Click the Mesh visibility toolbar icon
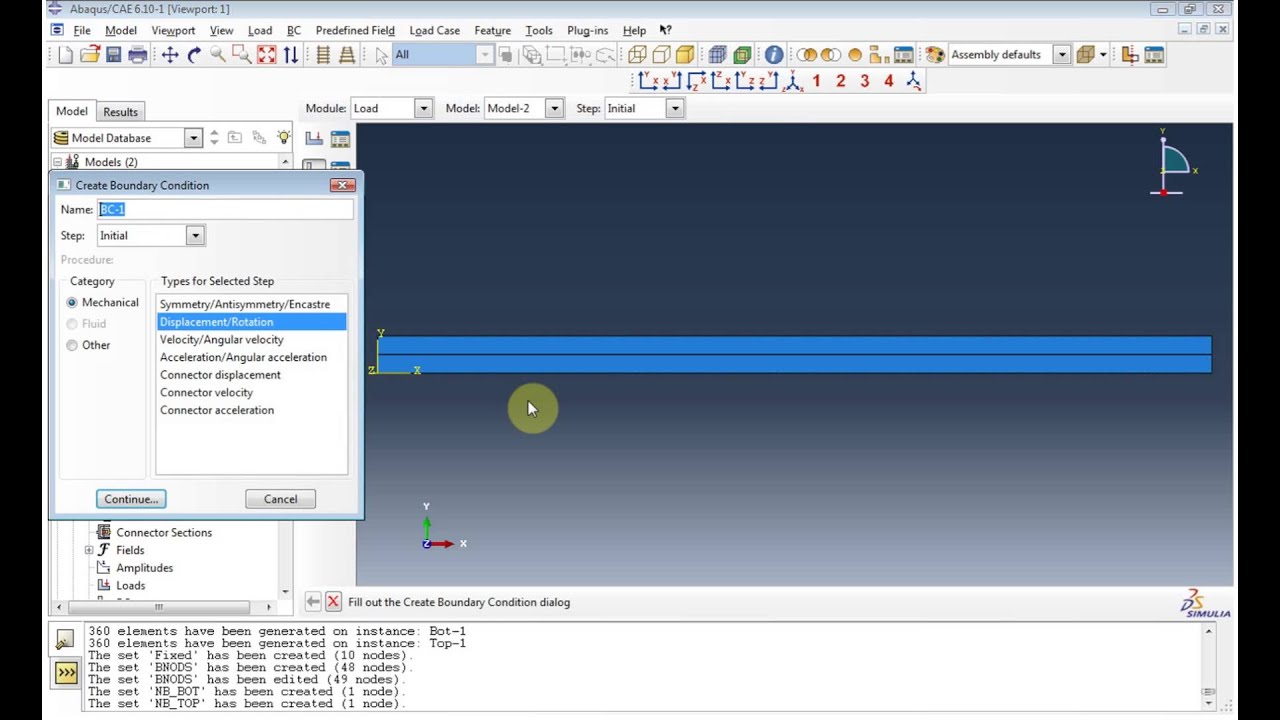Viewport: 1280px width, 720px height. pos(717,55)
